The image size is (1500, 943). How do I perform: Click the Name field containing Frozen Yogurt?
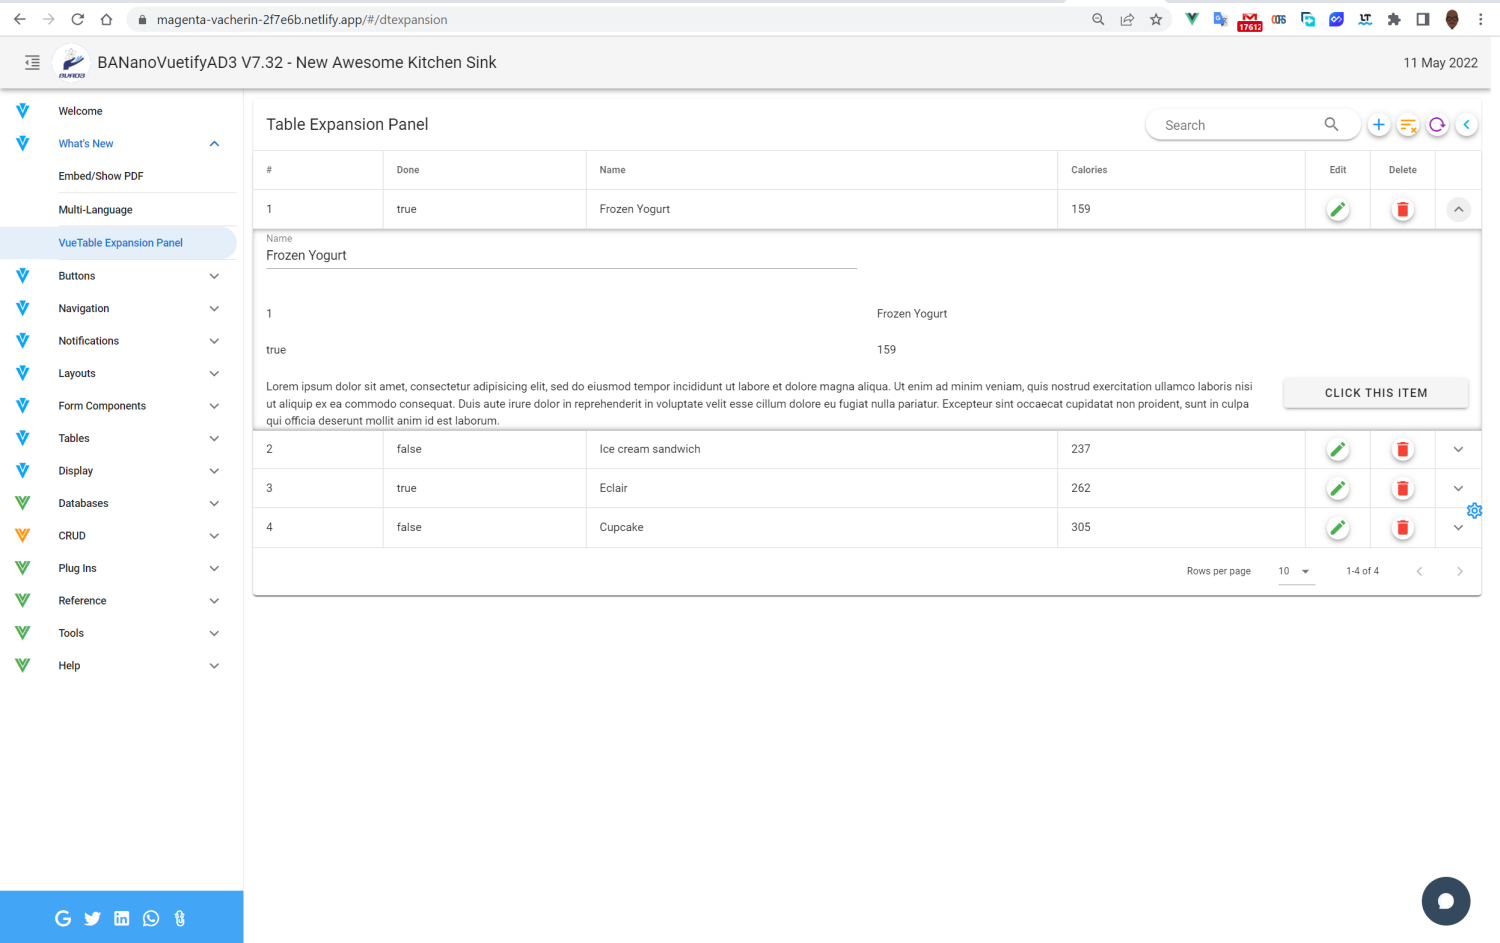pyautogui.click(x=561, y=256)
